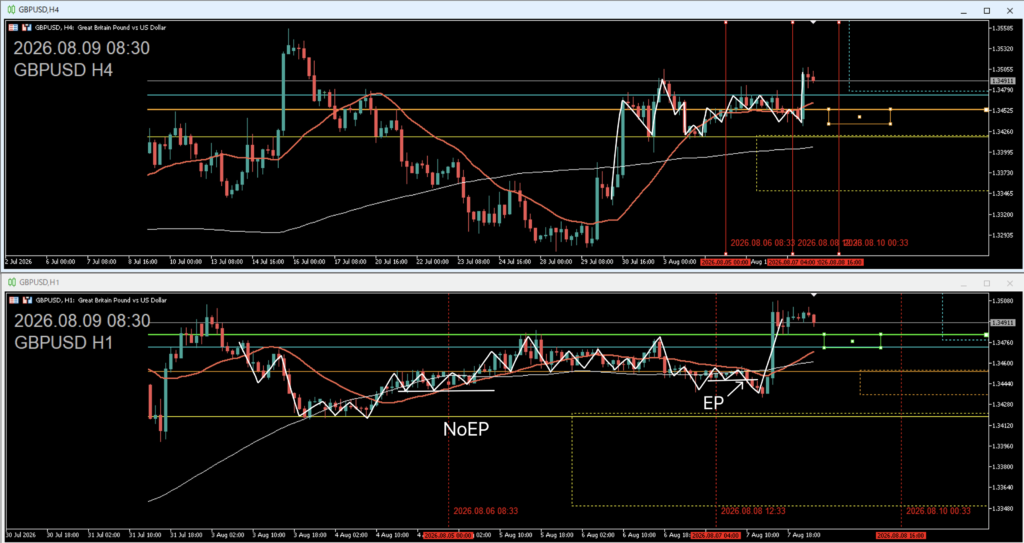Select H4 time marker 2026.08.05 00:00
1024x543 pixels.
pyautogui.click(x=724, y=262)
